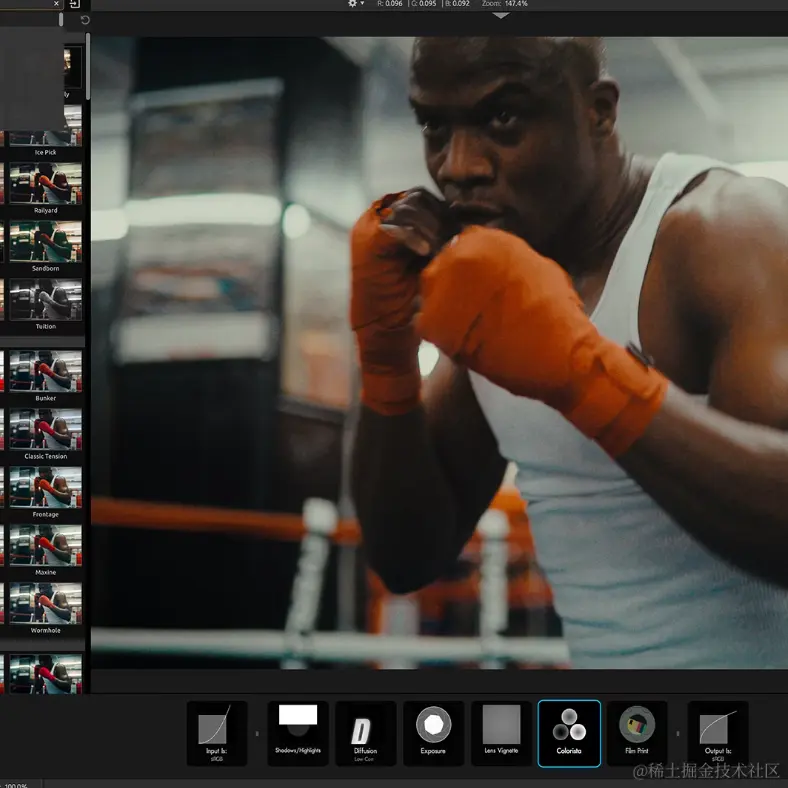
Task: Select the Diffusion tool in chain
Action: [365, 733]
